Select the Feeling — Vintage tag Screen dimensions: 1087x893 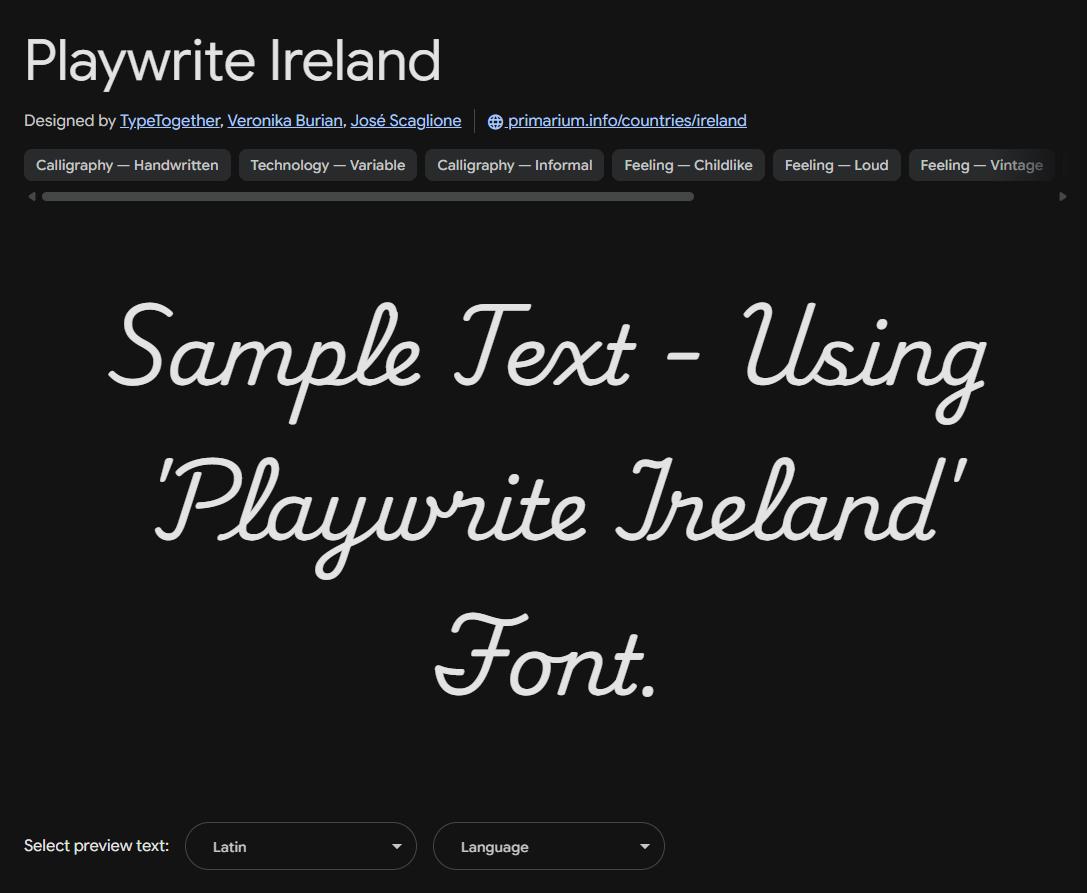[982, 165]
